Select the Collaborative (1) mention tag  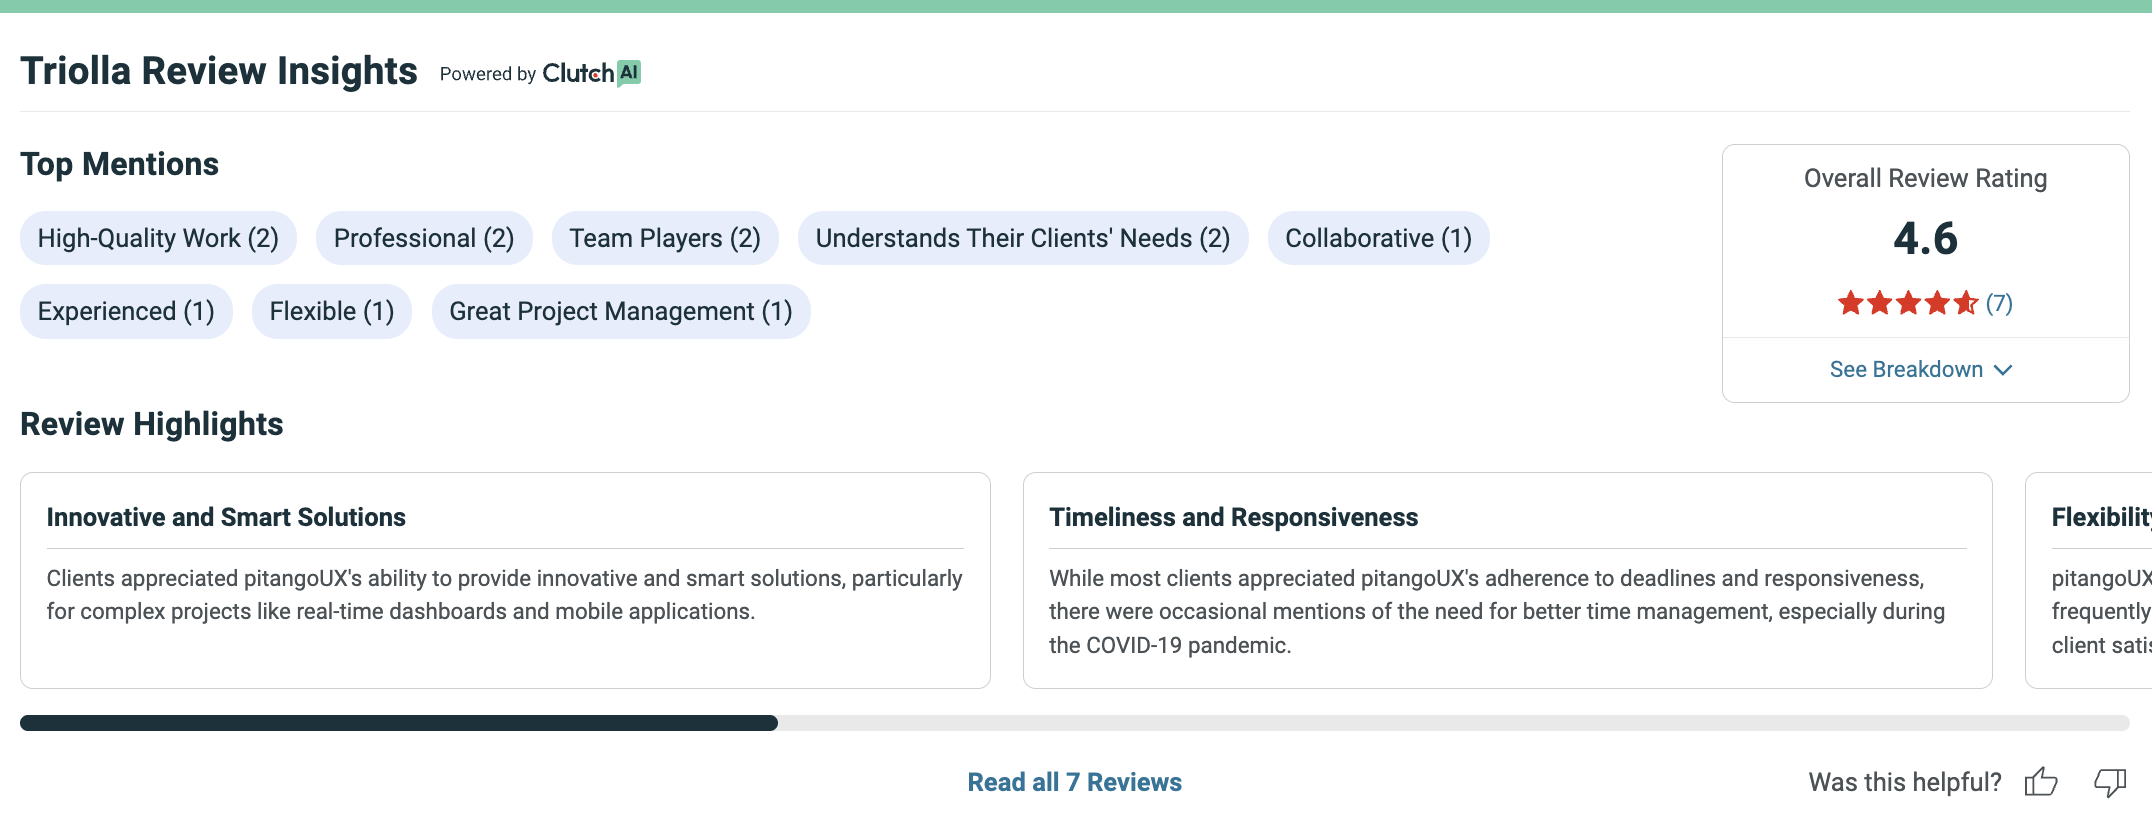1378,238
